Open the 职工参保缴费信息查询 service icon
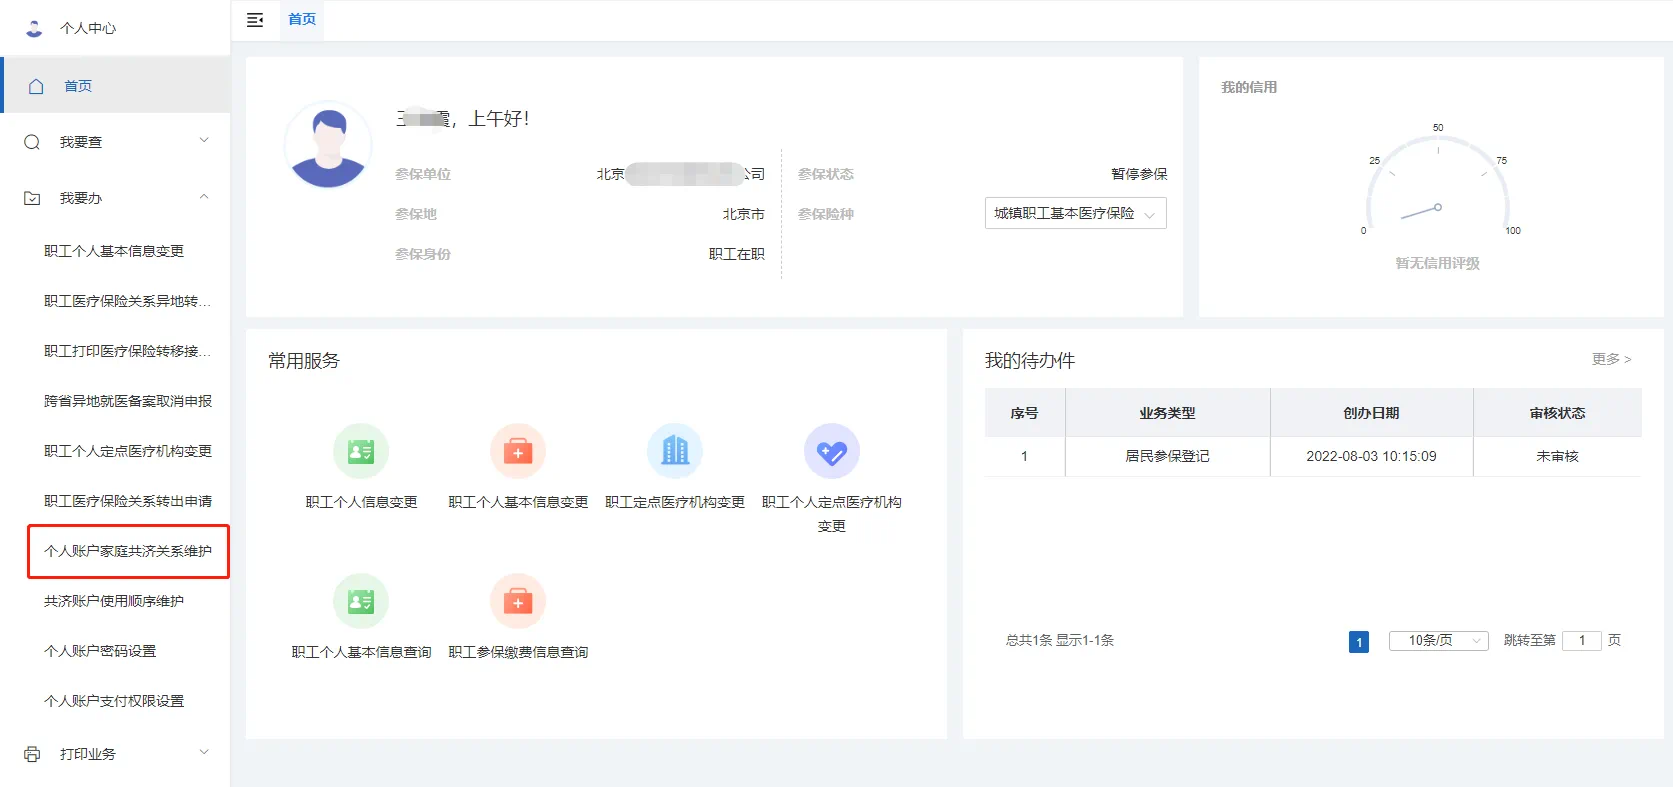Viewport: 1673px width, 787px height. pyautogui.click(x=518, y=602)
